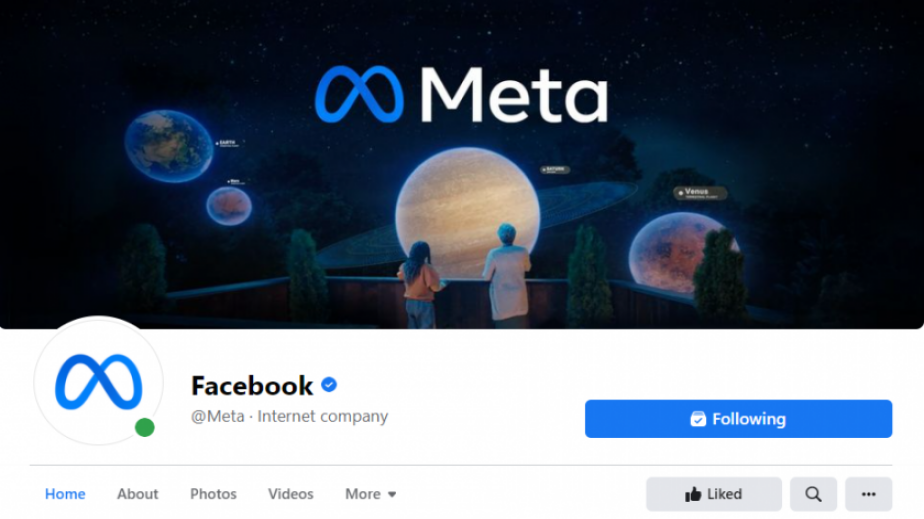Open the three-dots options menu
Image resolution: width=924 pixels, height=519 pixels.
869,494
